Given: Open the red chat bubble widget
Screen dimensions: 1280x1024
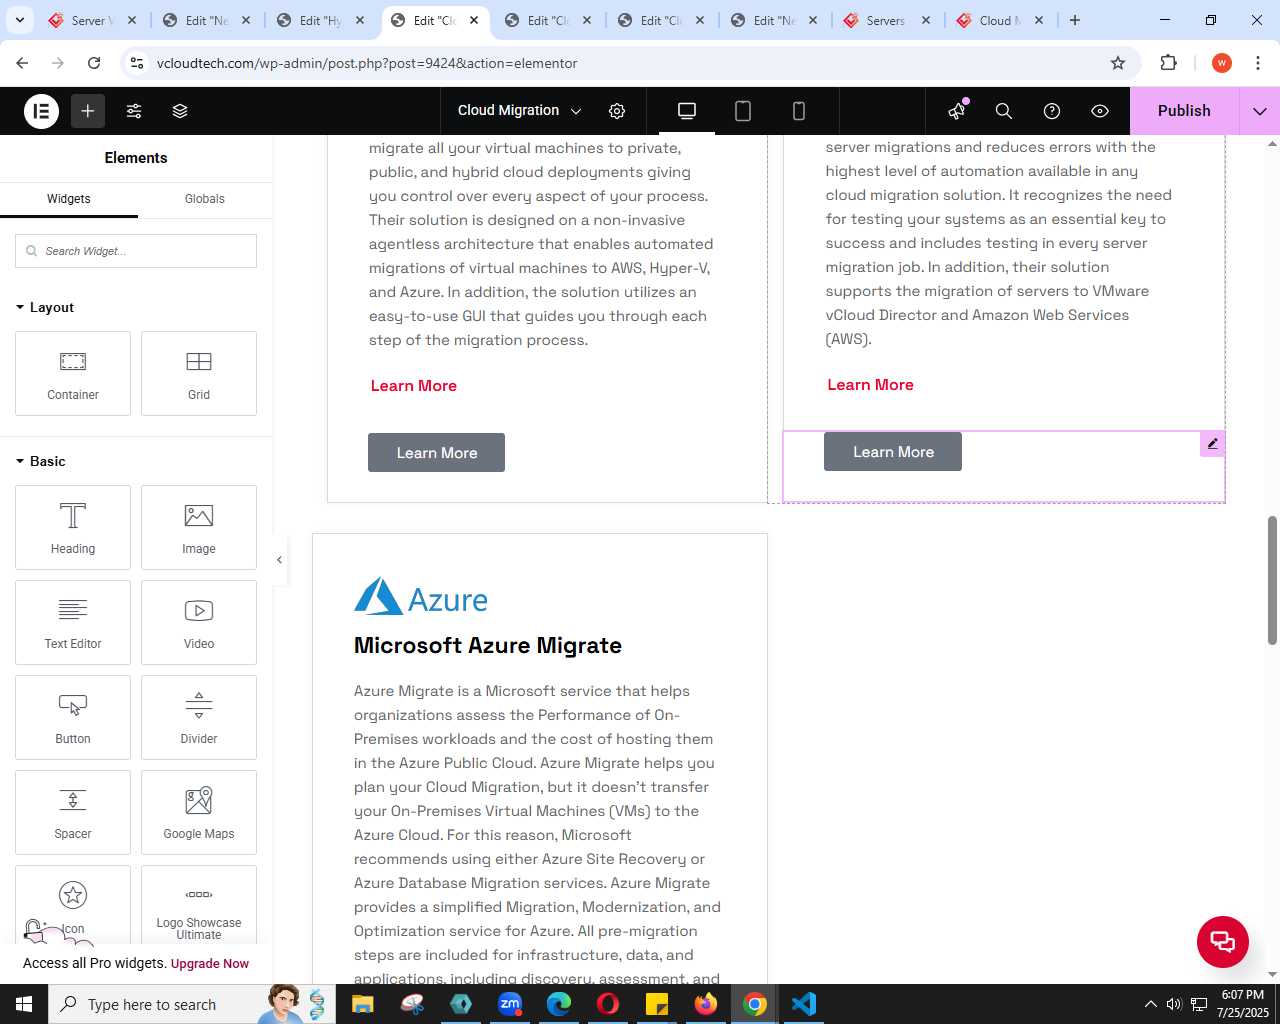Looking at the screenshot, I should [1223, 942].
